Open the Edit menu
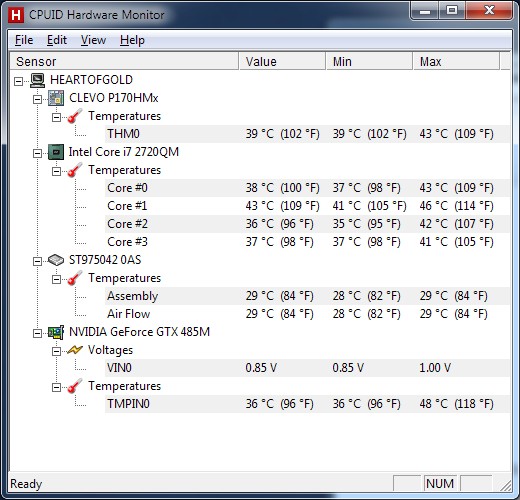520x500 pixels. (x=57, y=40)
